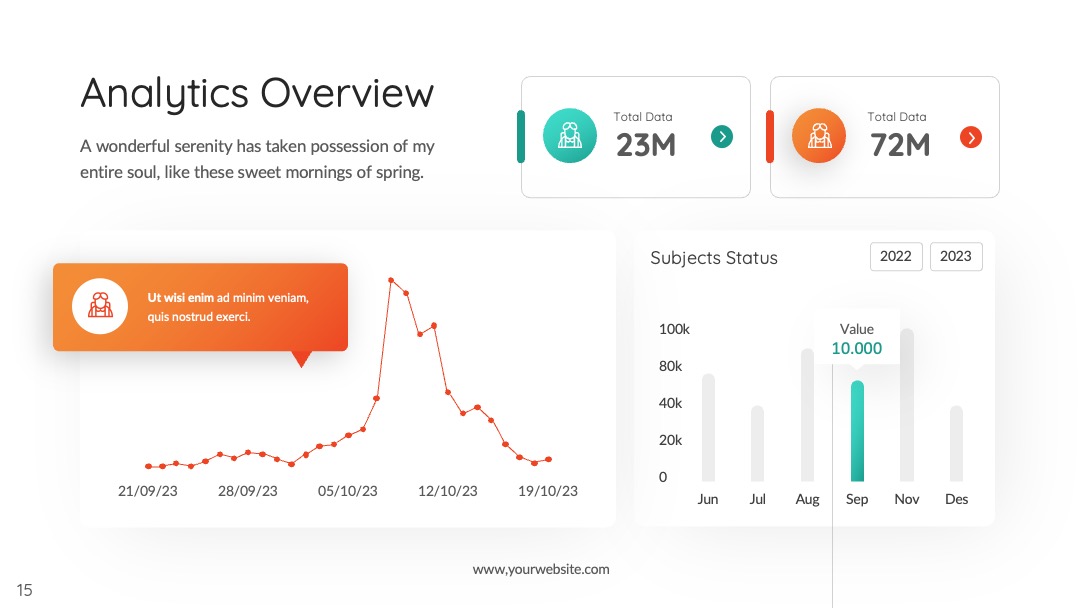This screenshot has height=608, width=1080.
Task: Click the gray Nov bar
Action: click(x=907, y=405)
